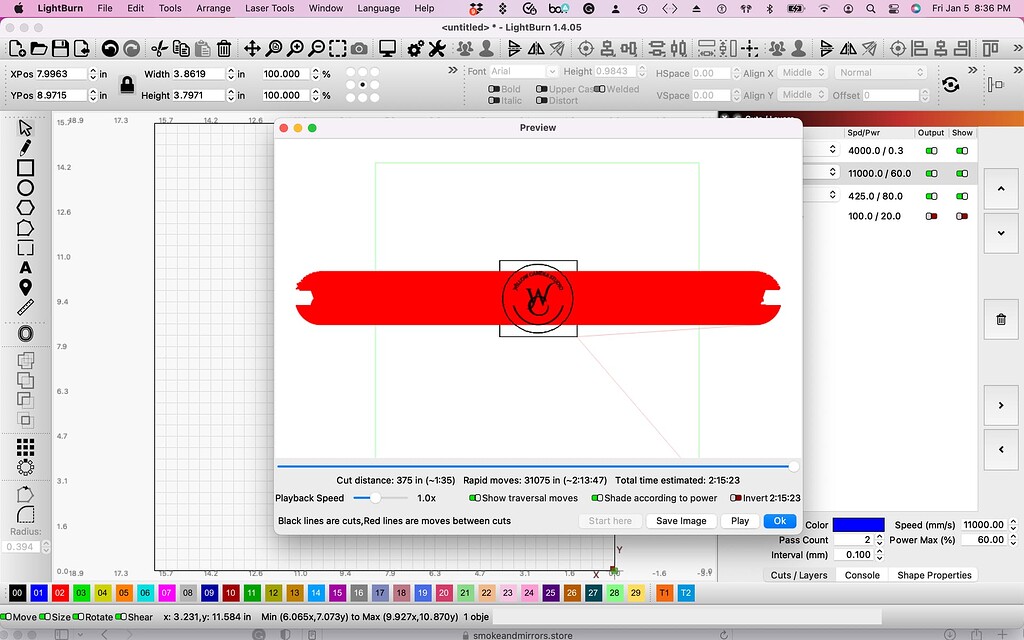Screen dimensions: 1024x640
Task: Click the New file icon in toolbar
Action: coord(18,48)
